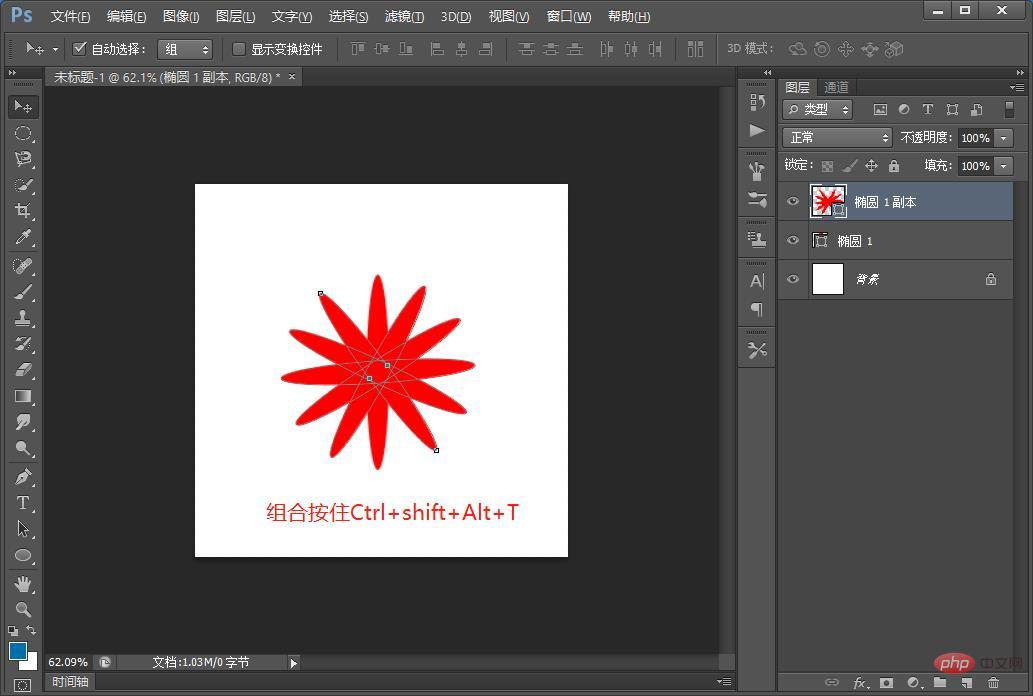The width and height of the screenshot is (1033, 696).
Task: Select the Pen tool
Action: pos(23,477)
